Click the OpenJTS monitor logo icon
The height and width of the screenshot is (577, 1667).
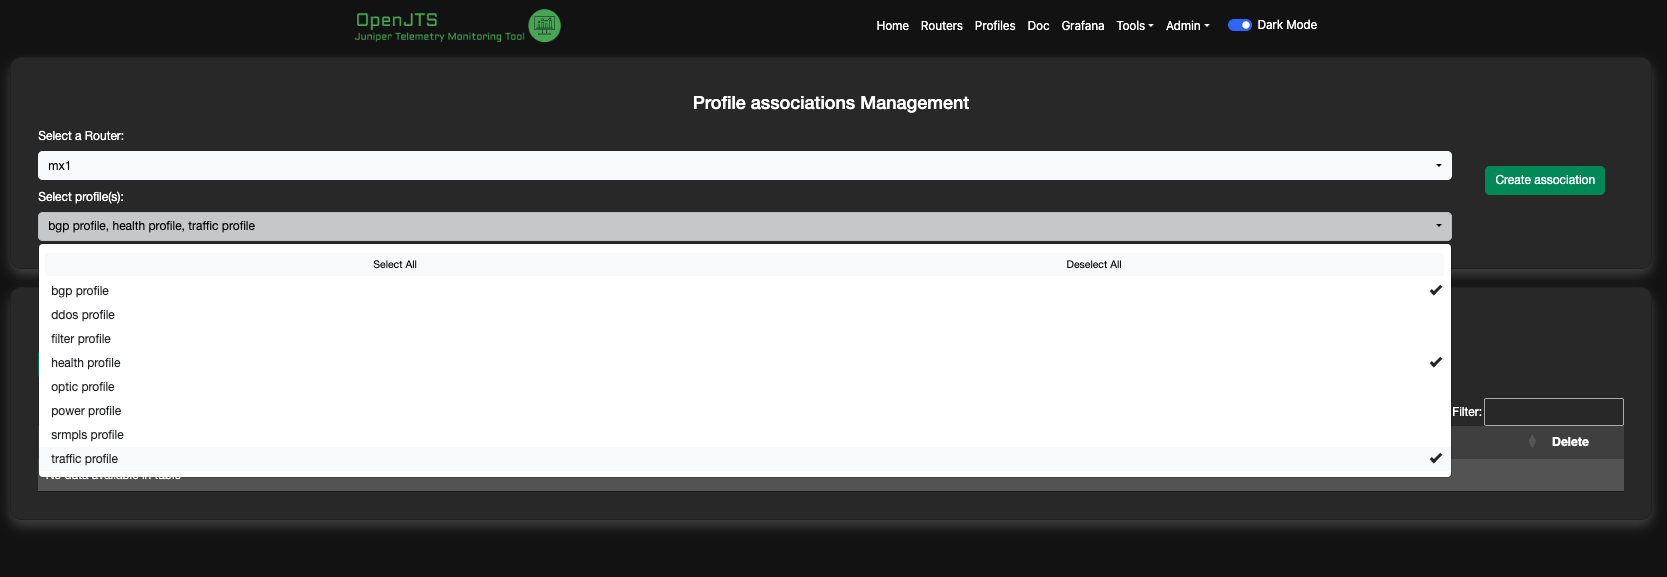544,26
